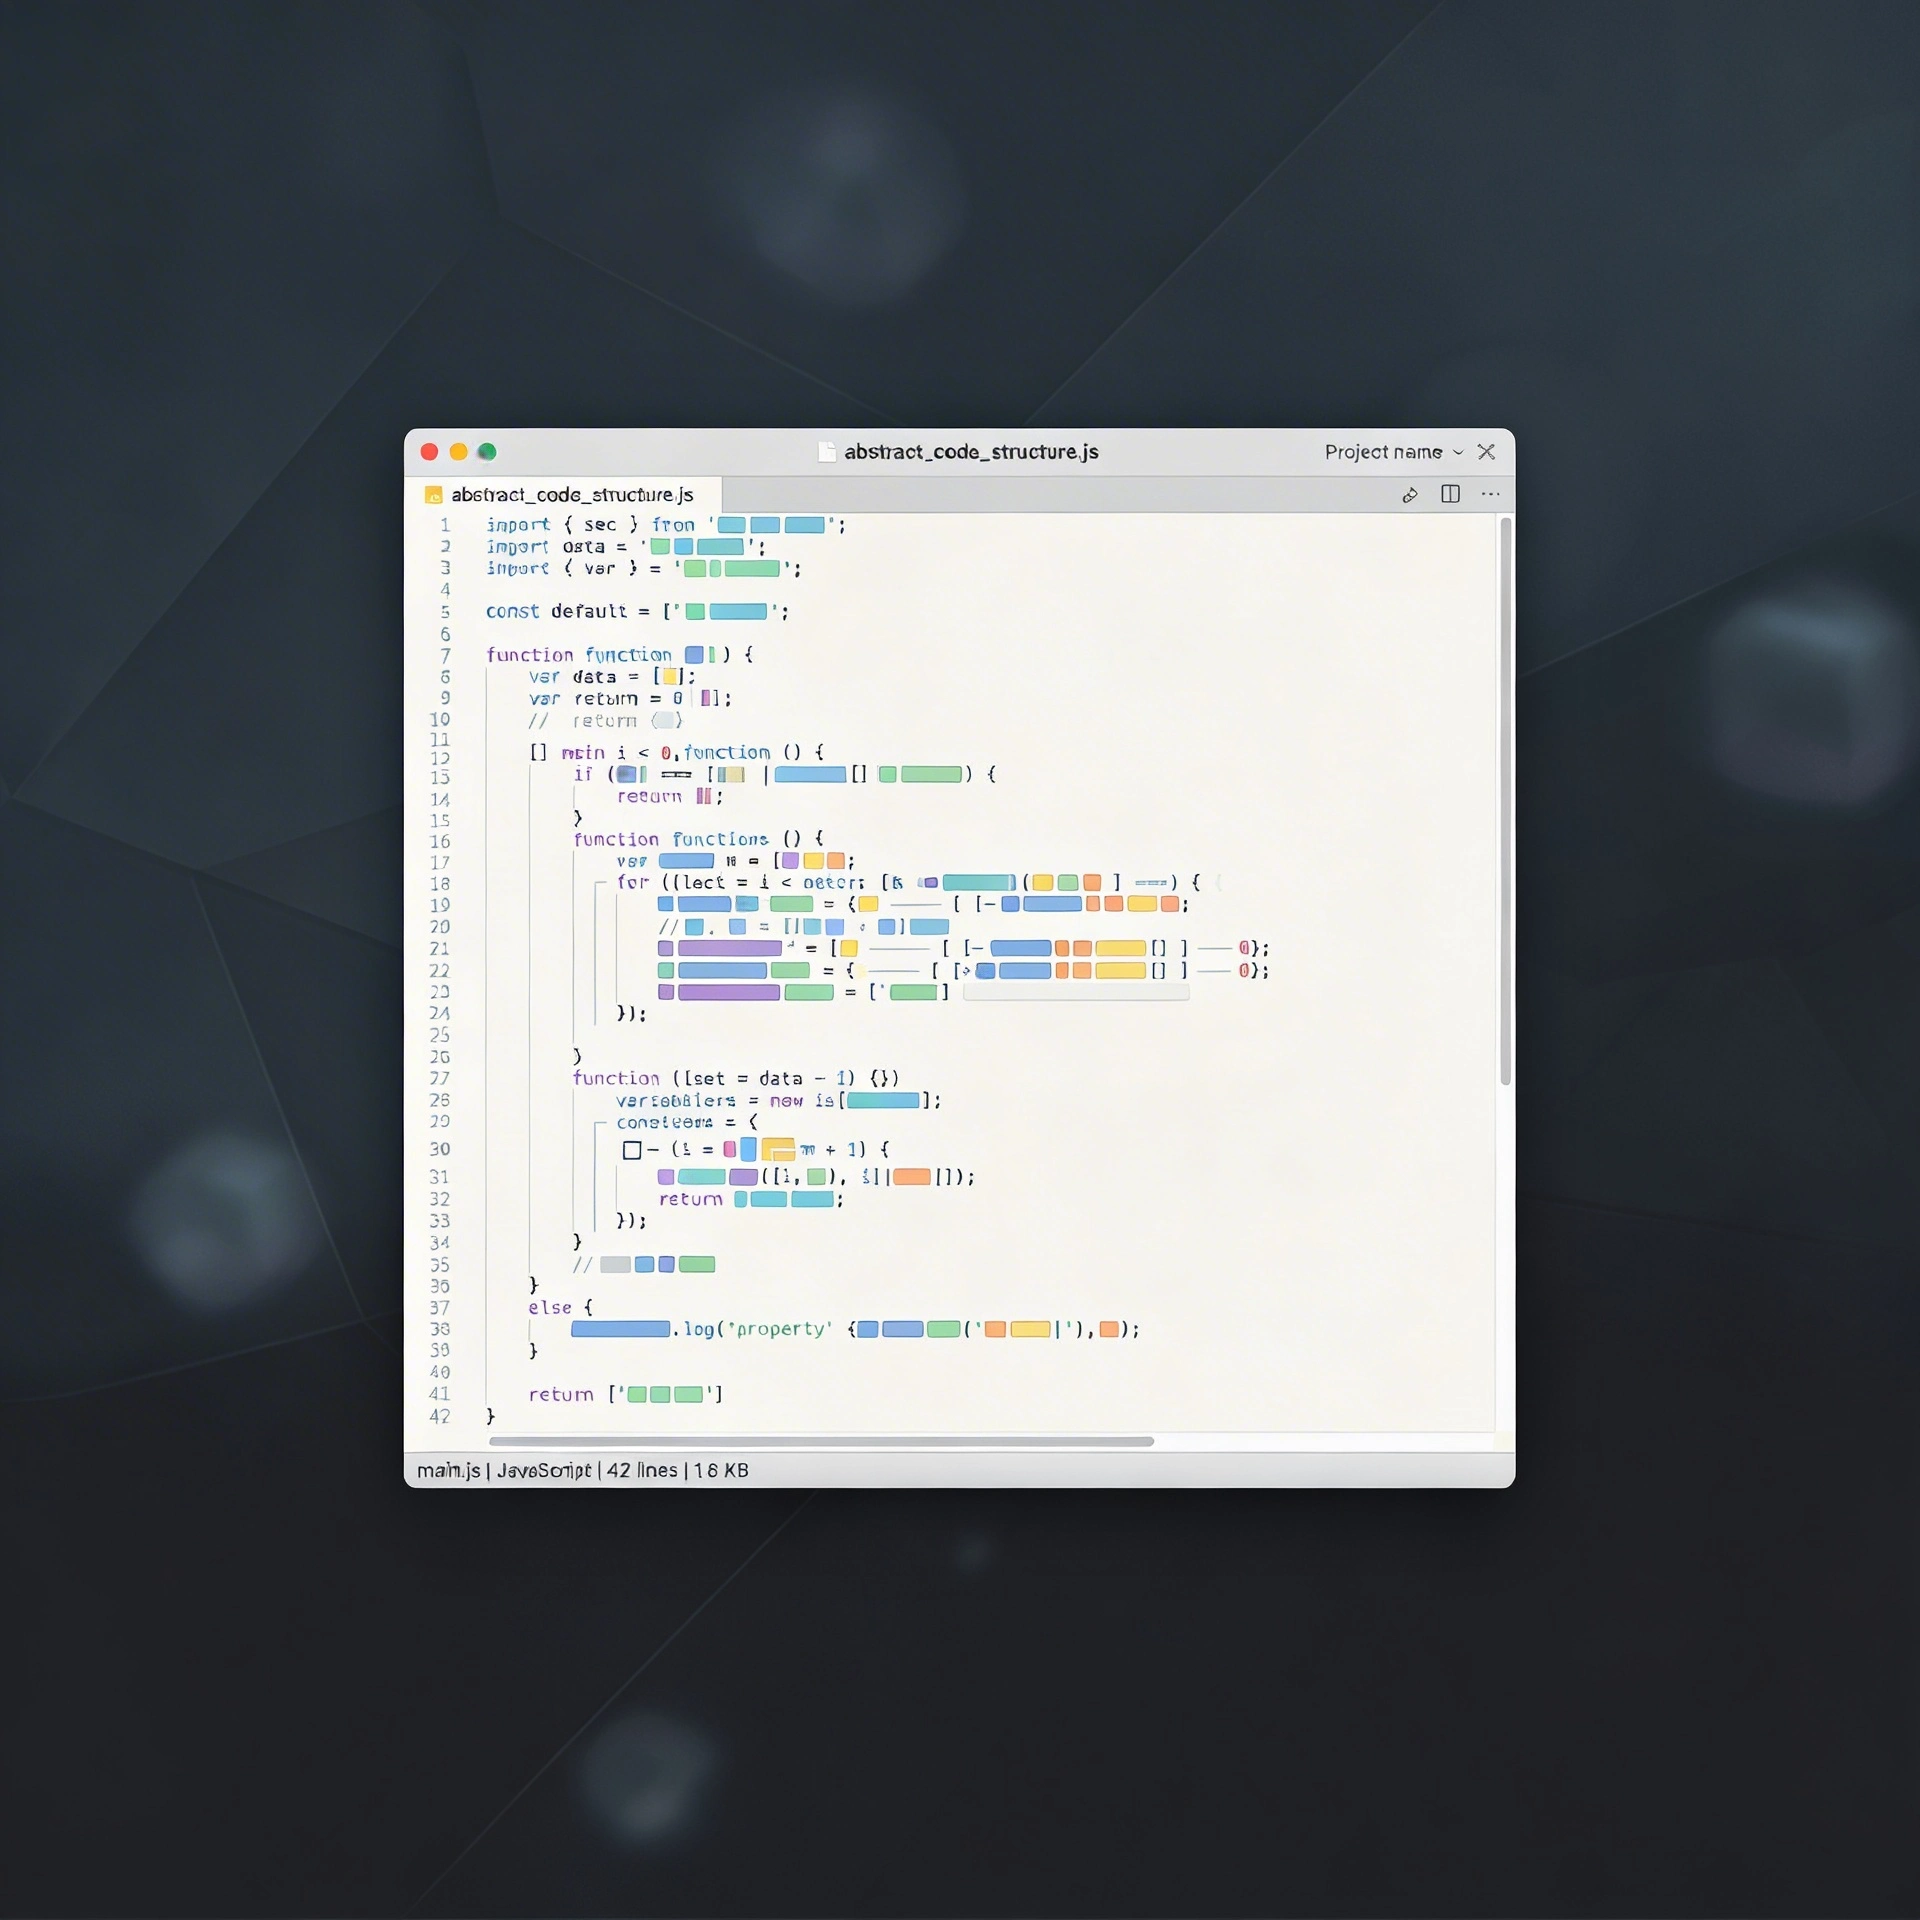This screenshot has width=1920, height=1920.
Task: Click the split editor layout icon
Action: pyautogui.click(x=1450, y=494)
